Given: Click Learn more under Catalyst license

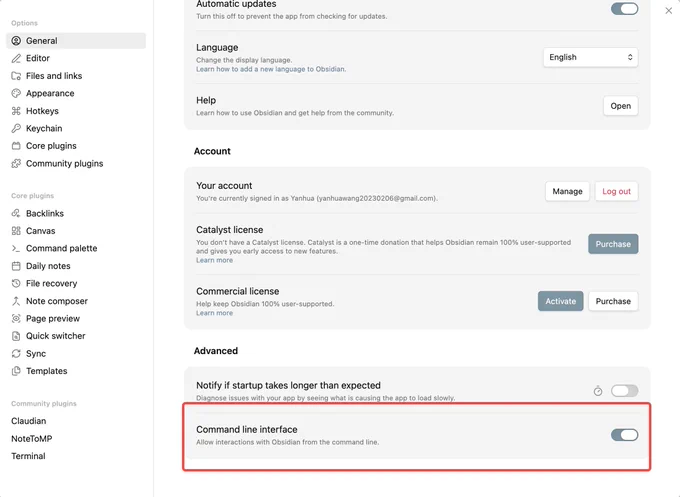Looking at the screenshot, I should coord(214,260).
